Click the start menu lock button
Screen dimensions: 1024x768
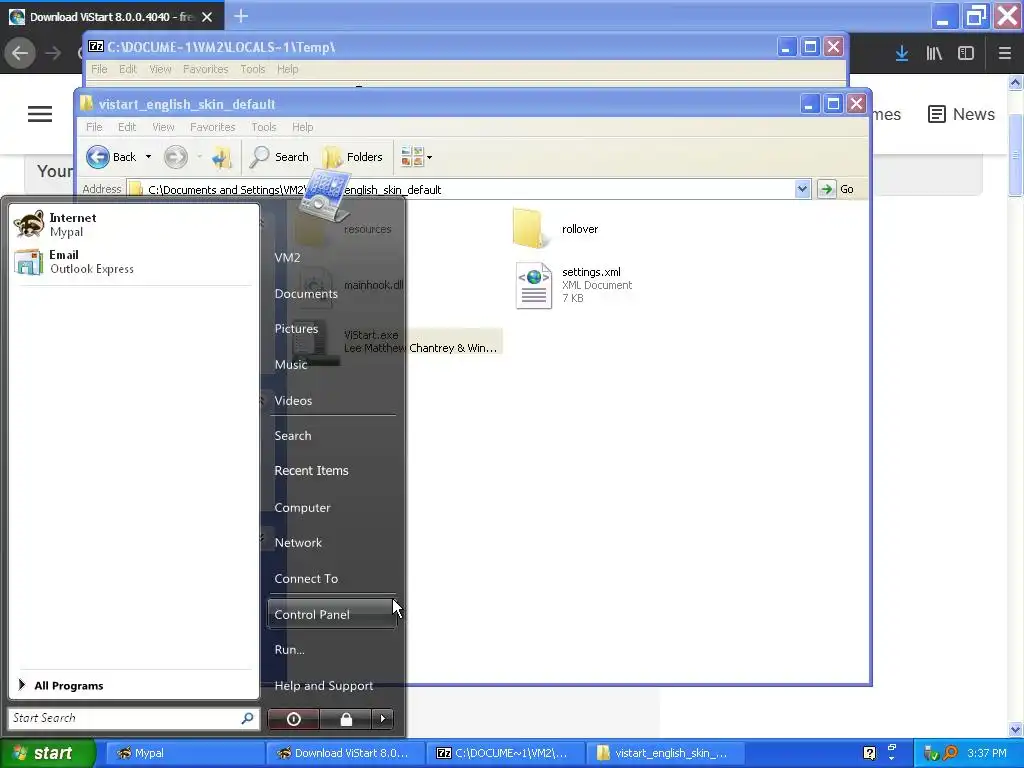point(345,719)
